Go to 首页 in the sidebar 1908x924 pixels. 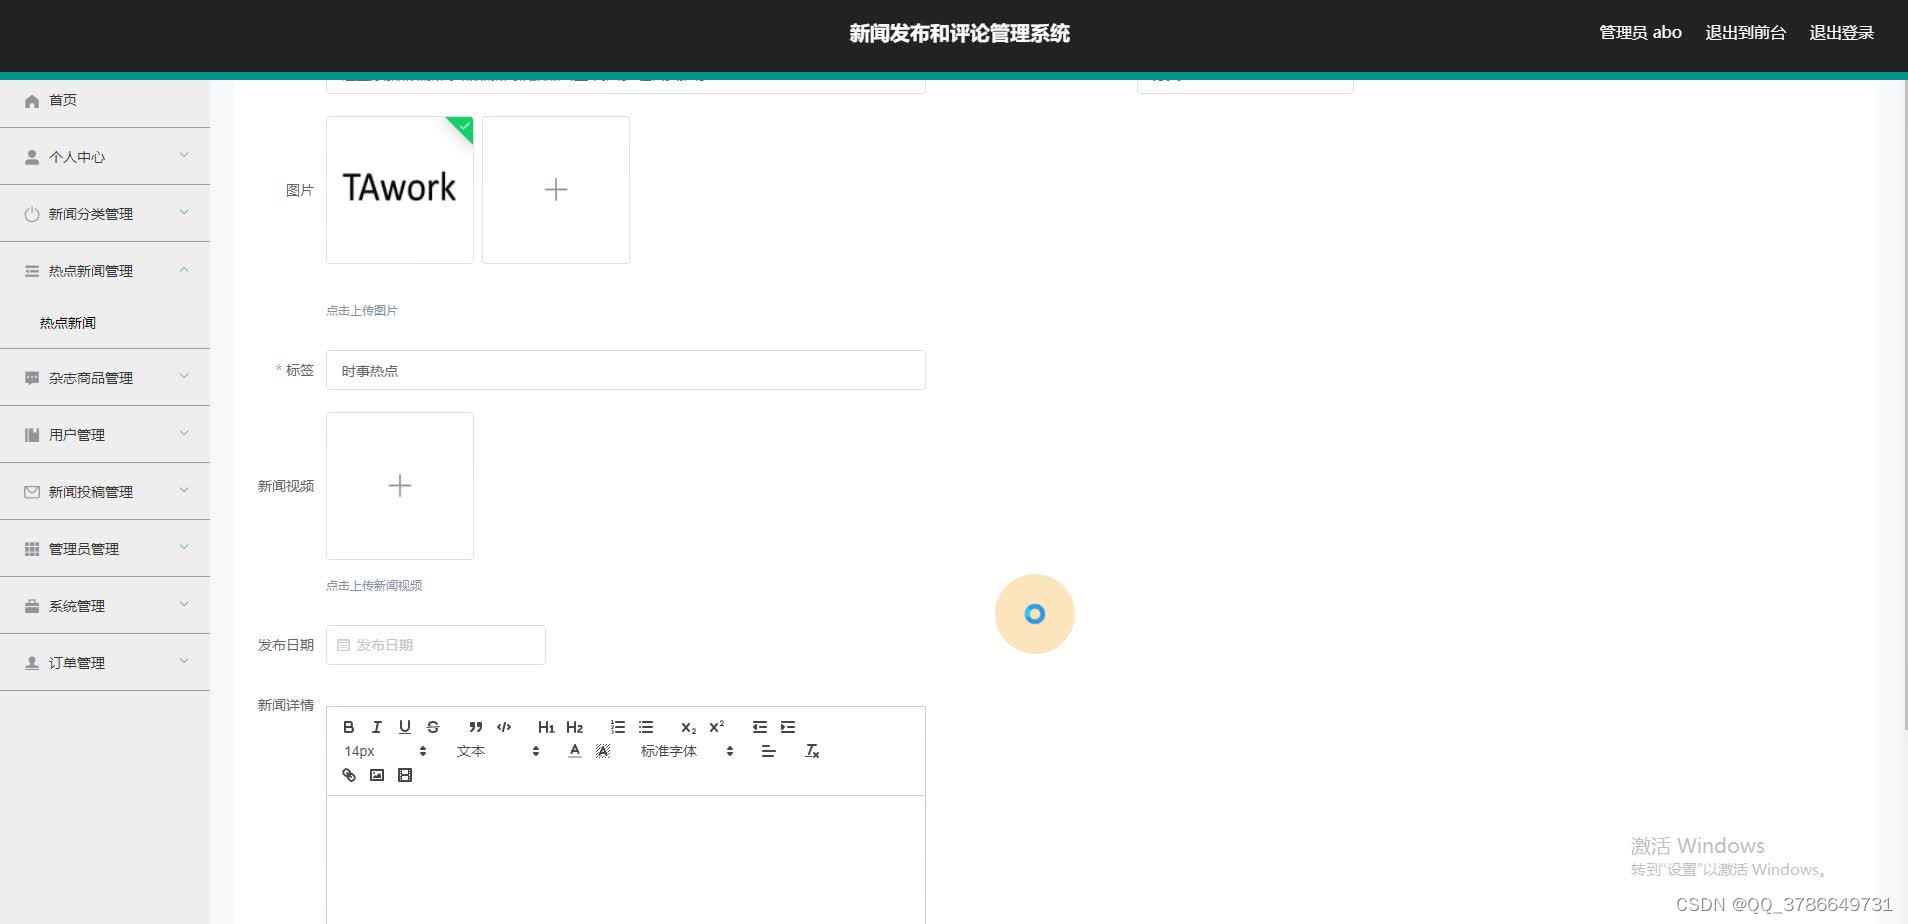(x=105, y=100)
